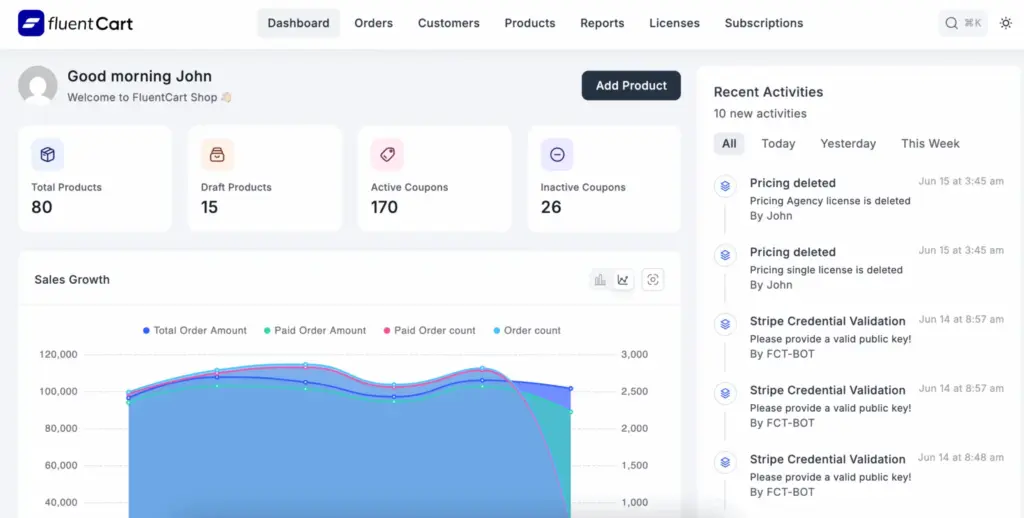
Task: Click the Add Product button
Action: click(x=631, y=86)
